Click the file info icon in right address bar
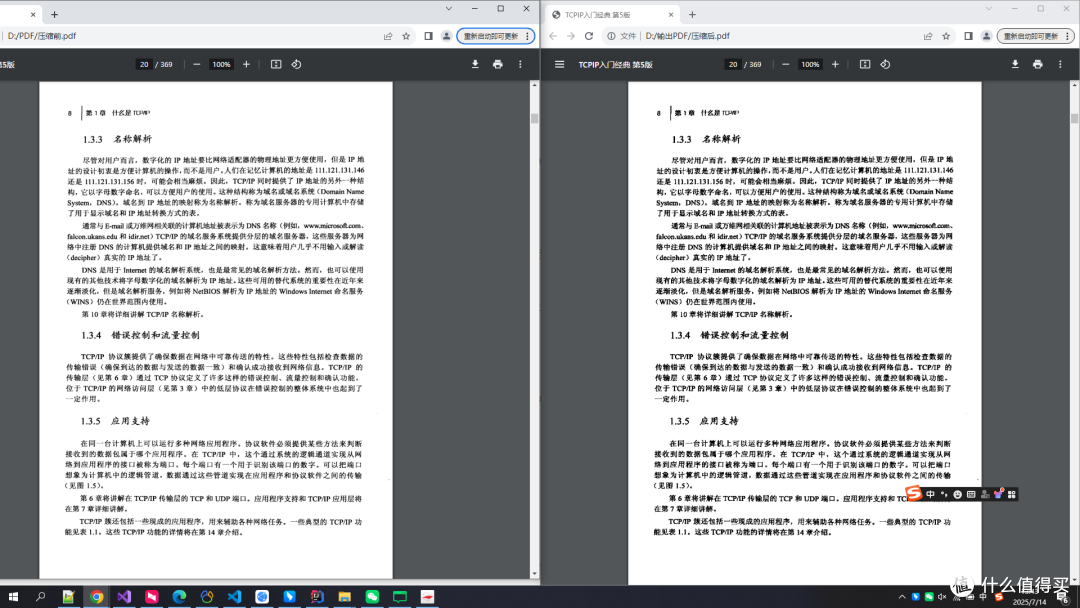 pyautogui.click(x=611, y=36)
